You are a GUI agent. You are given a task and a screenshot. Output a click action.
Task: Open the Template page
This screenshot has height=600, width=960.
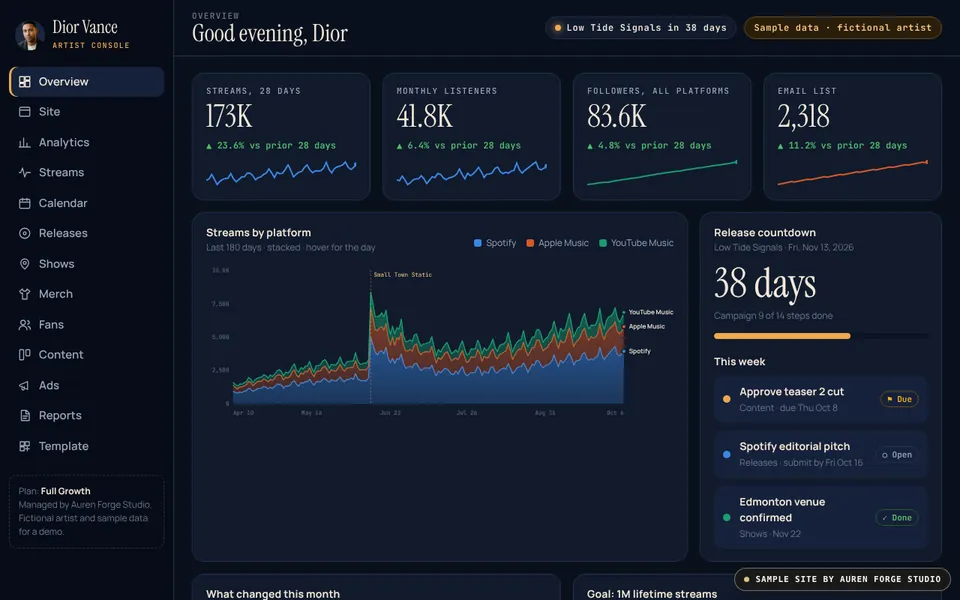point(87,446)
